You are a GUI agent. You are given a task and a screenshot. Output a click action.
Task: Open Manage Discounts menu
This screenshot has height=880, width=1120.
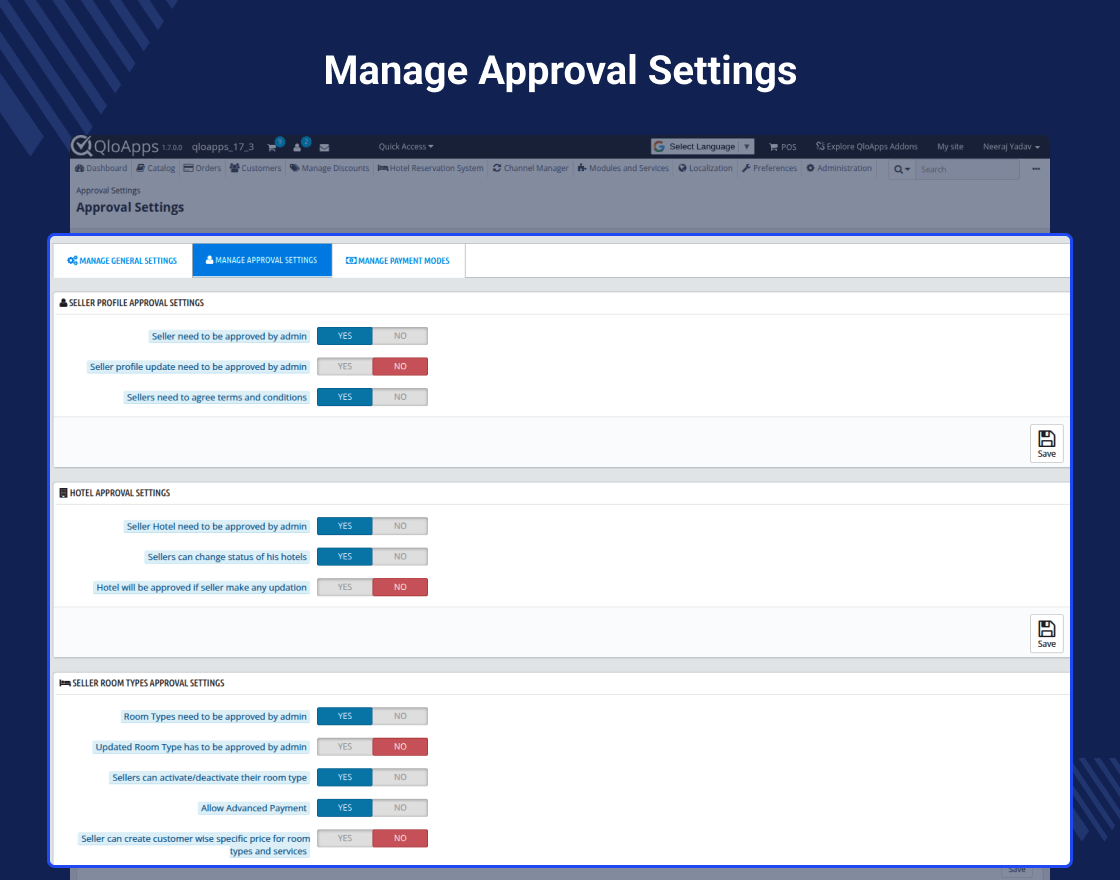pyautogui.click(x=329, y=169)
